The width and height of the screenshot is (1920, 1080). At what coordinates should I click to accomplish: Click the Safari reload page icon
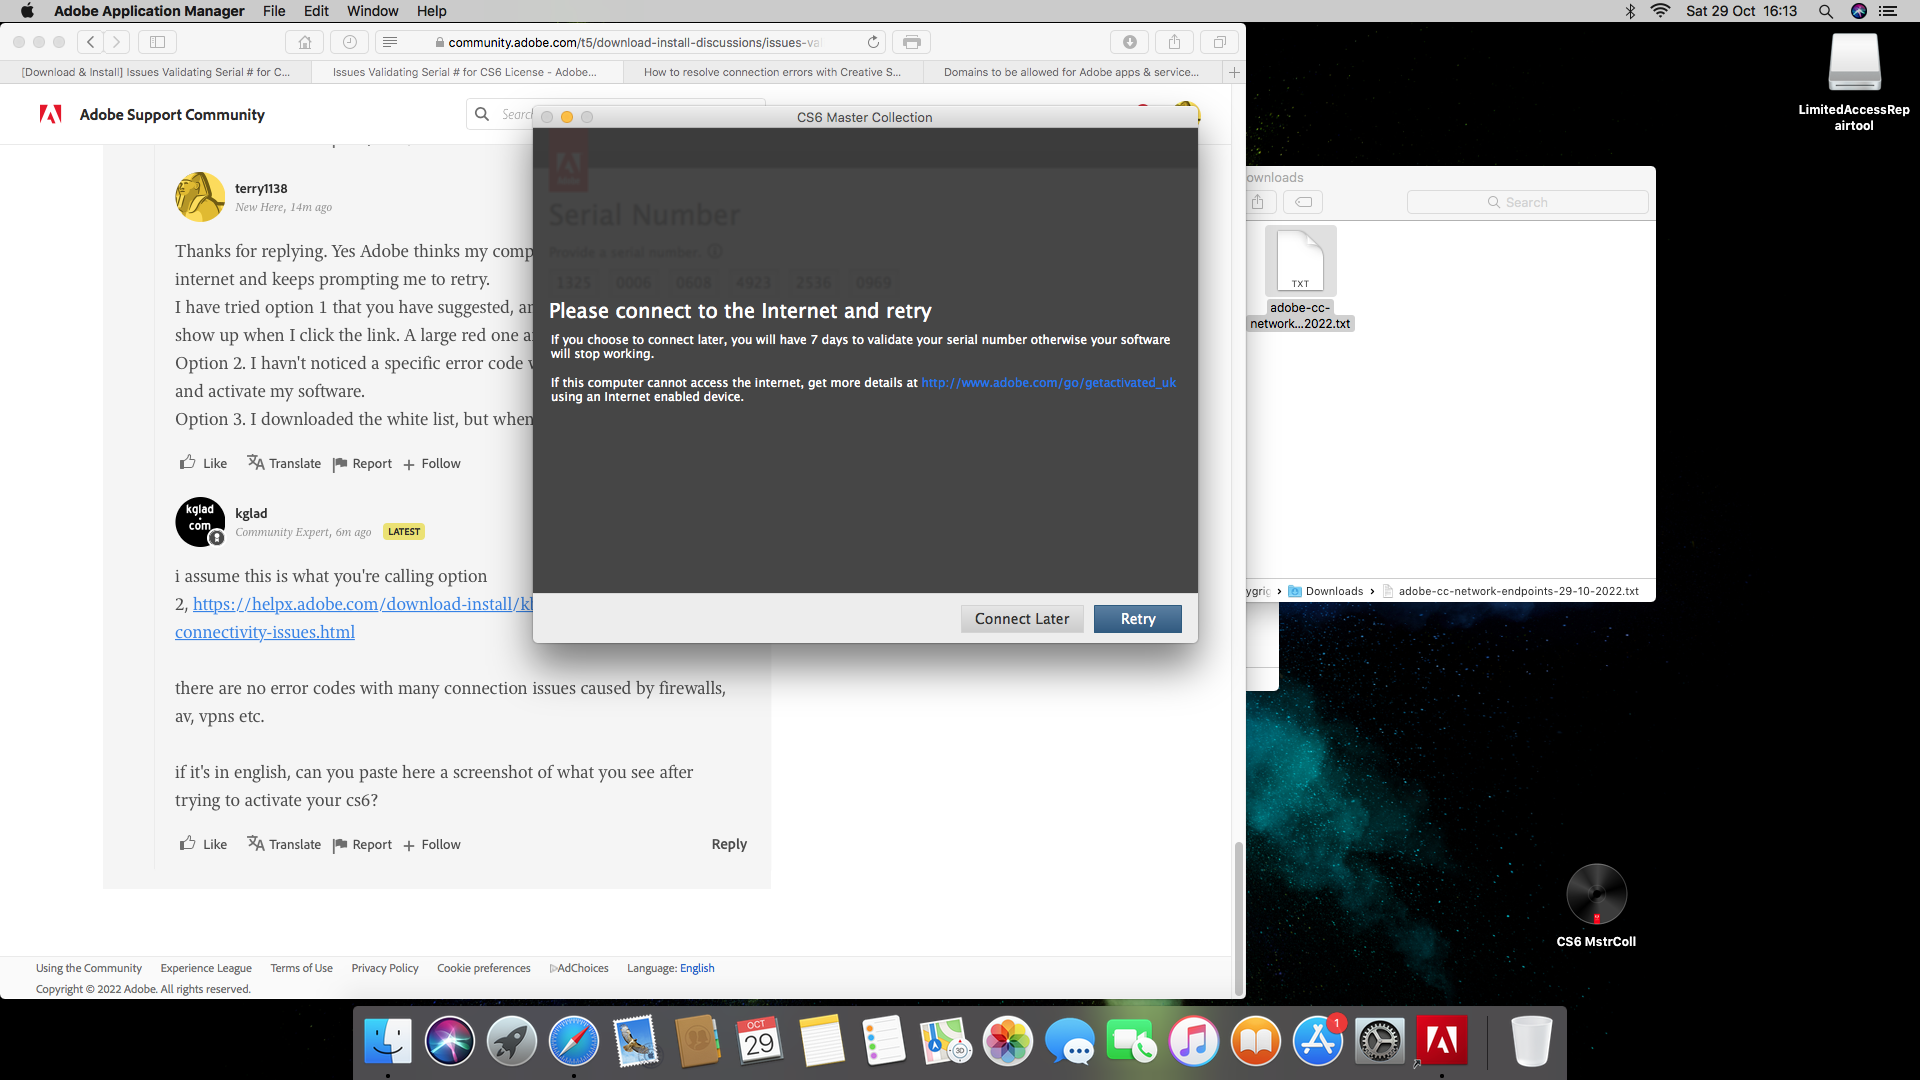873,42
